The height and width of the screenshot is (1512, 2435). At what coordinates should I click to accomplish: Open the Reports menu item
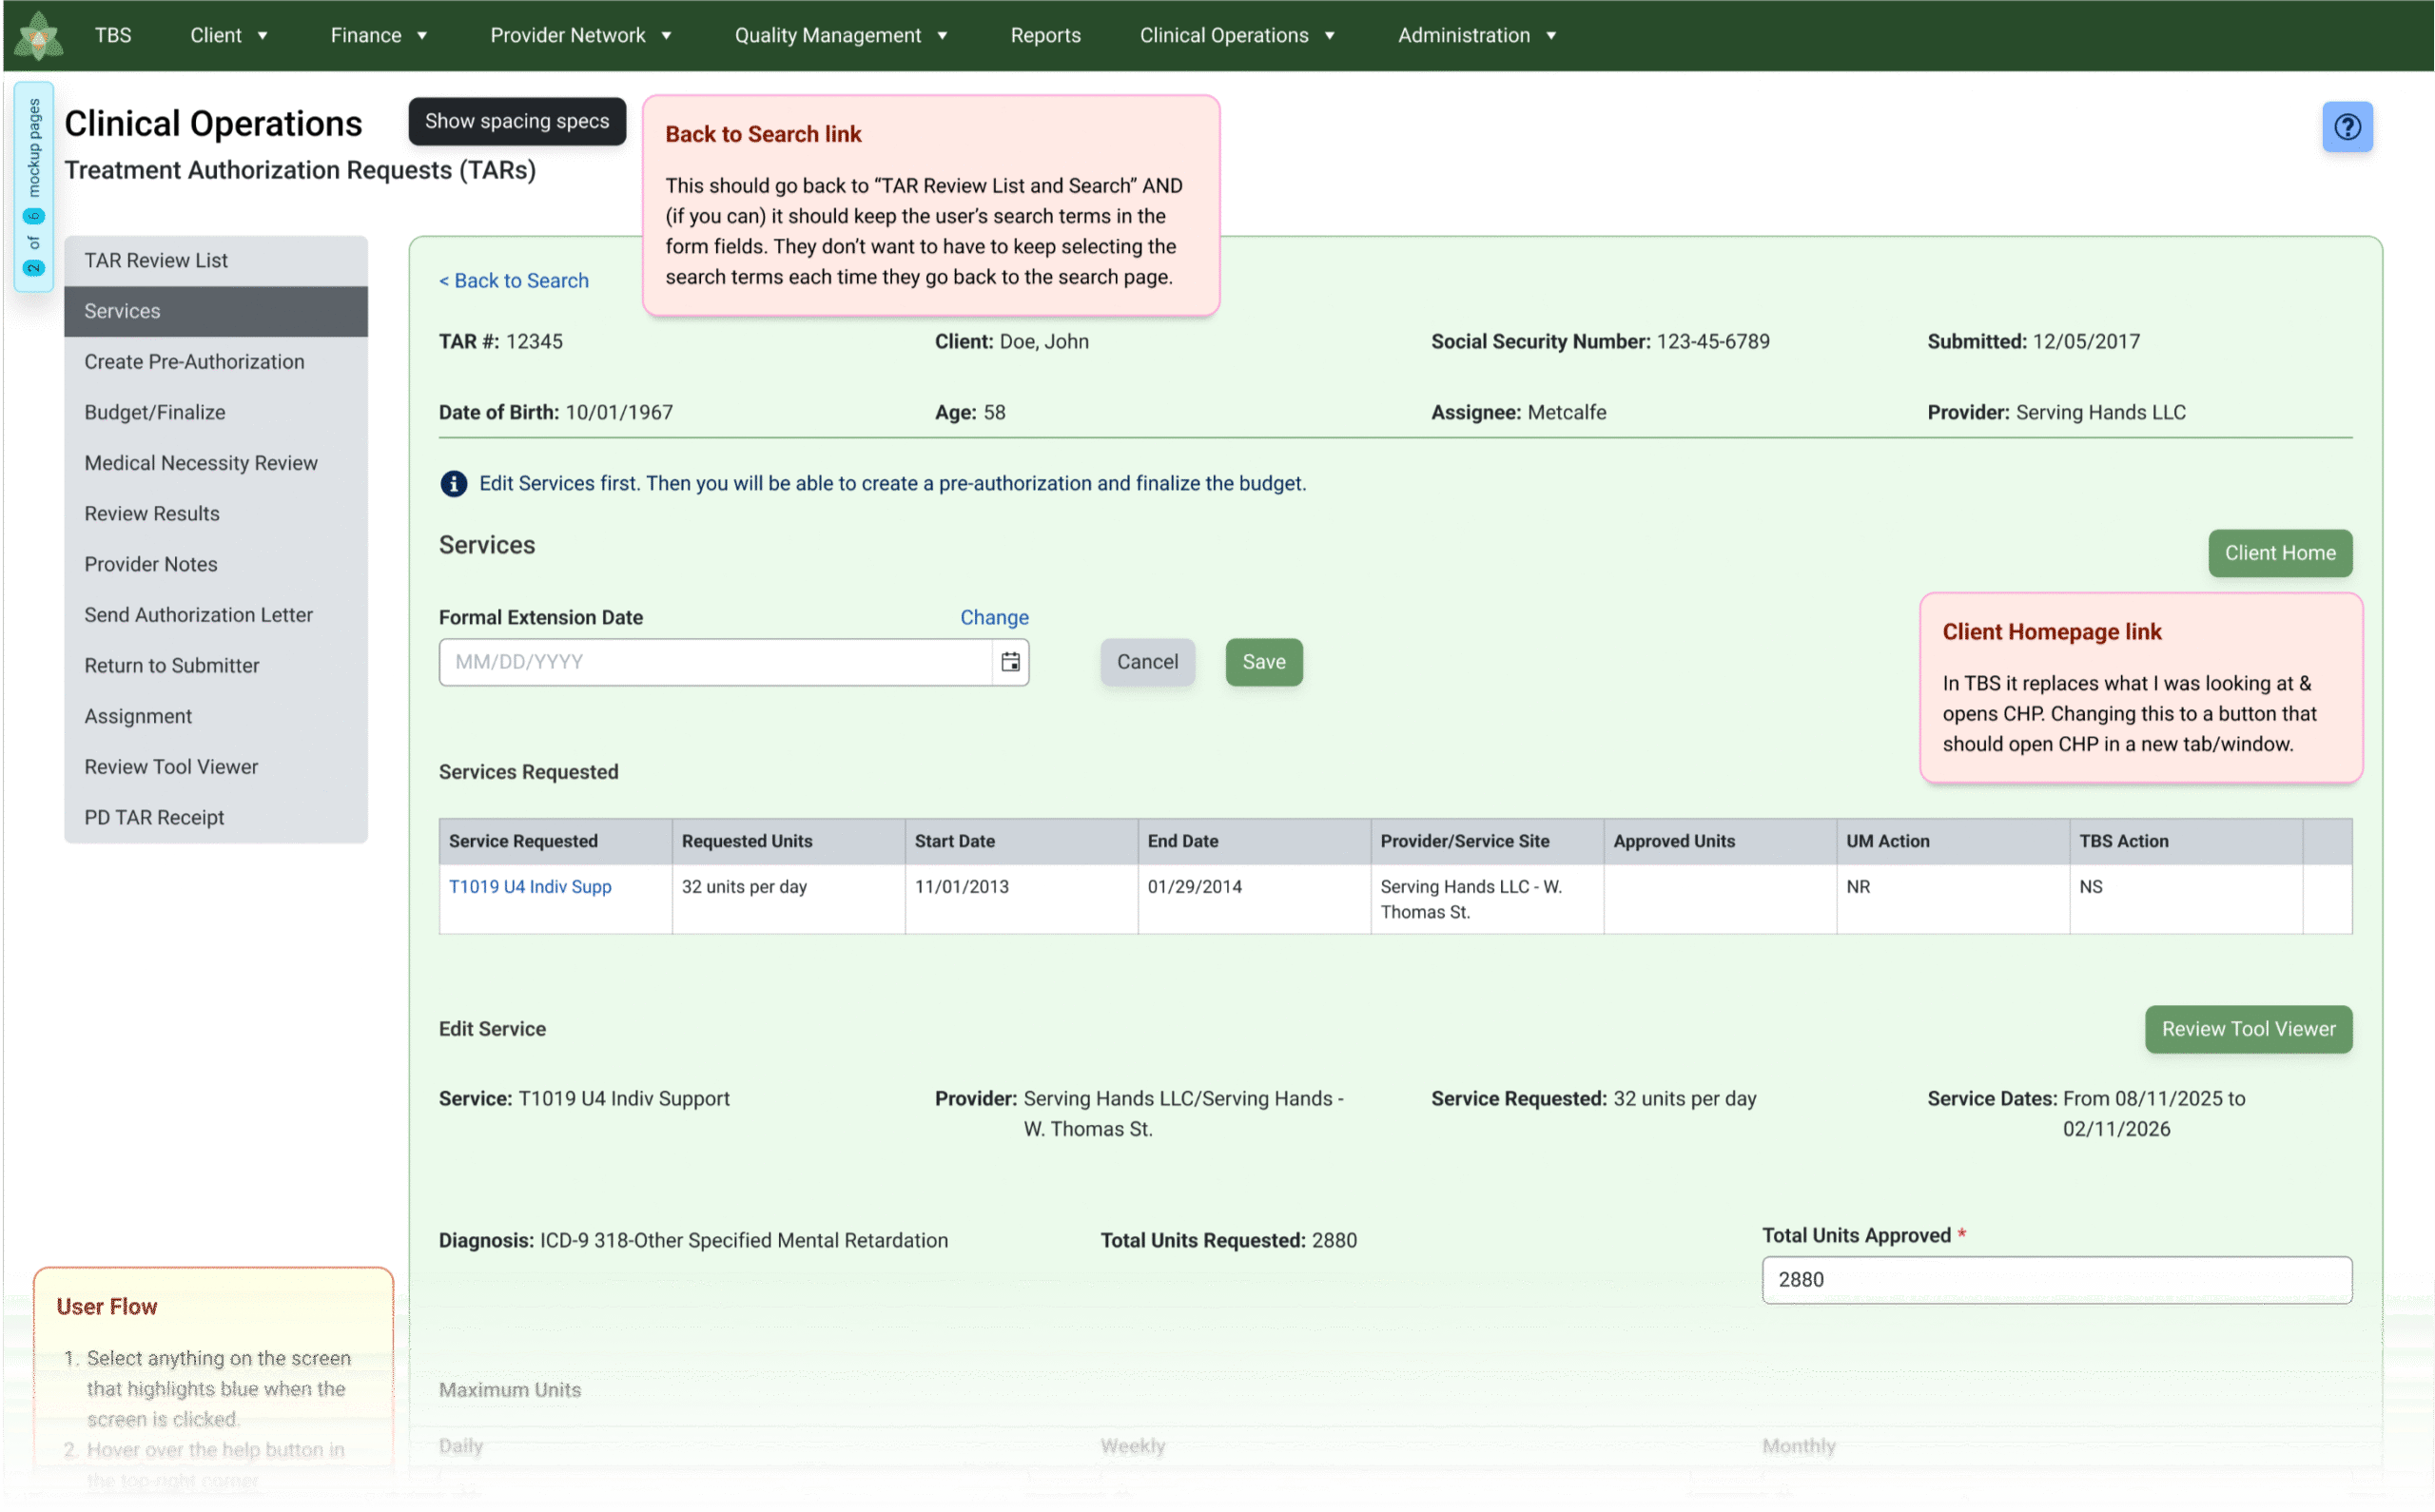tap(1045, 35)
